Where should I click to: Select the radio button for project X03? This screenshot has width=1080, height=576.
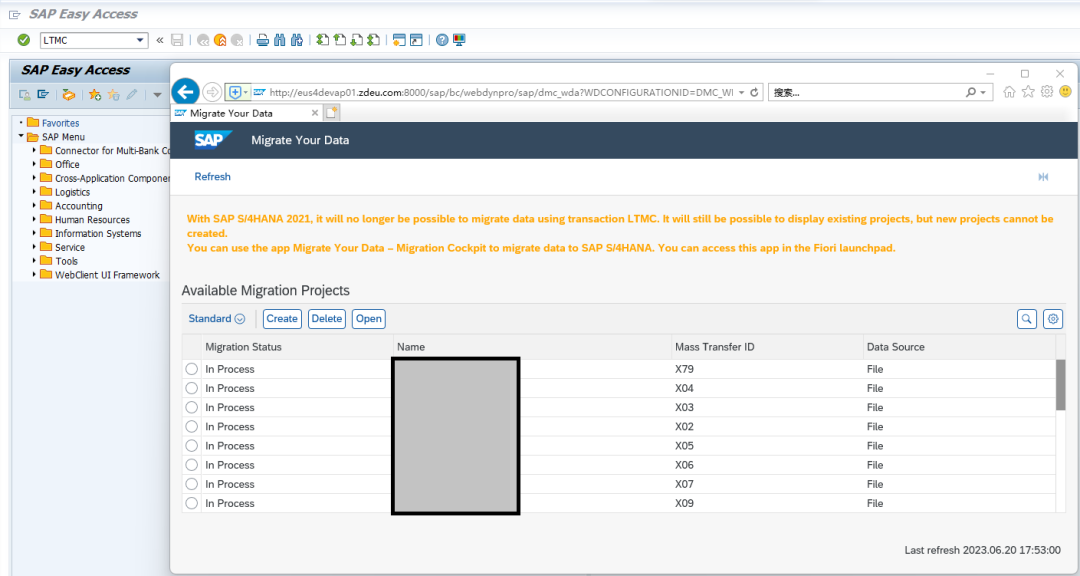191,407
